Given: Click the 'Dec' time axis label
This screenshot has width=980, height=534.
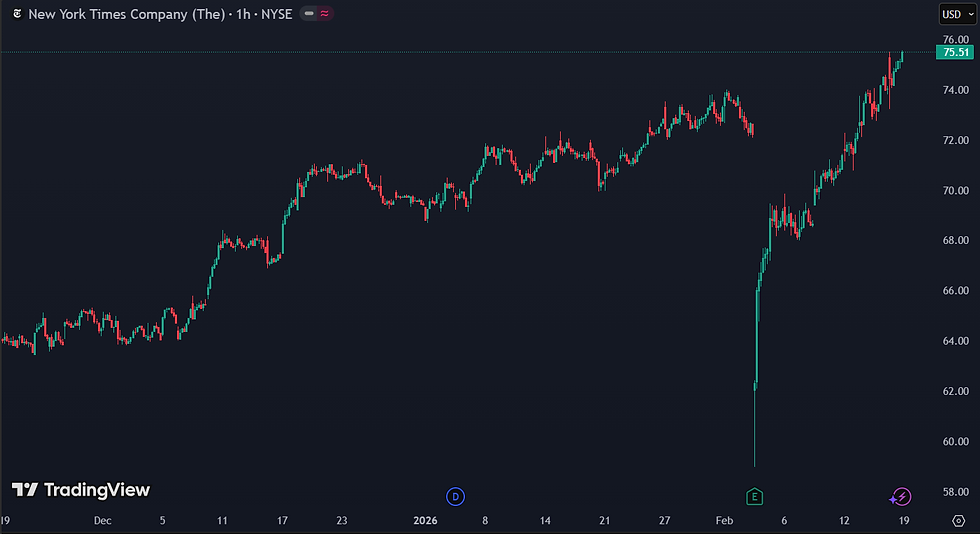Looking at the screenshot, I should (102, 520).
